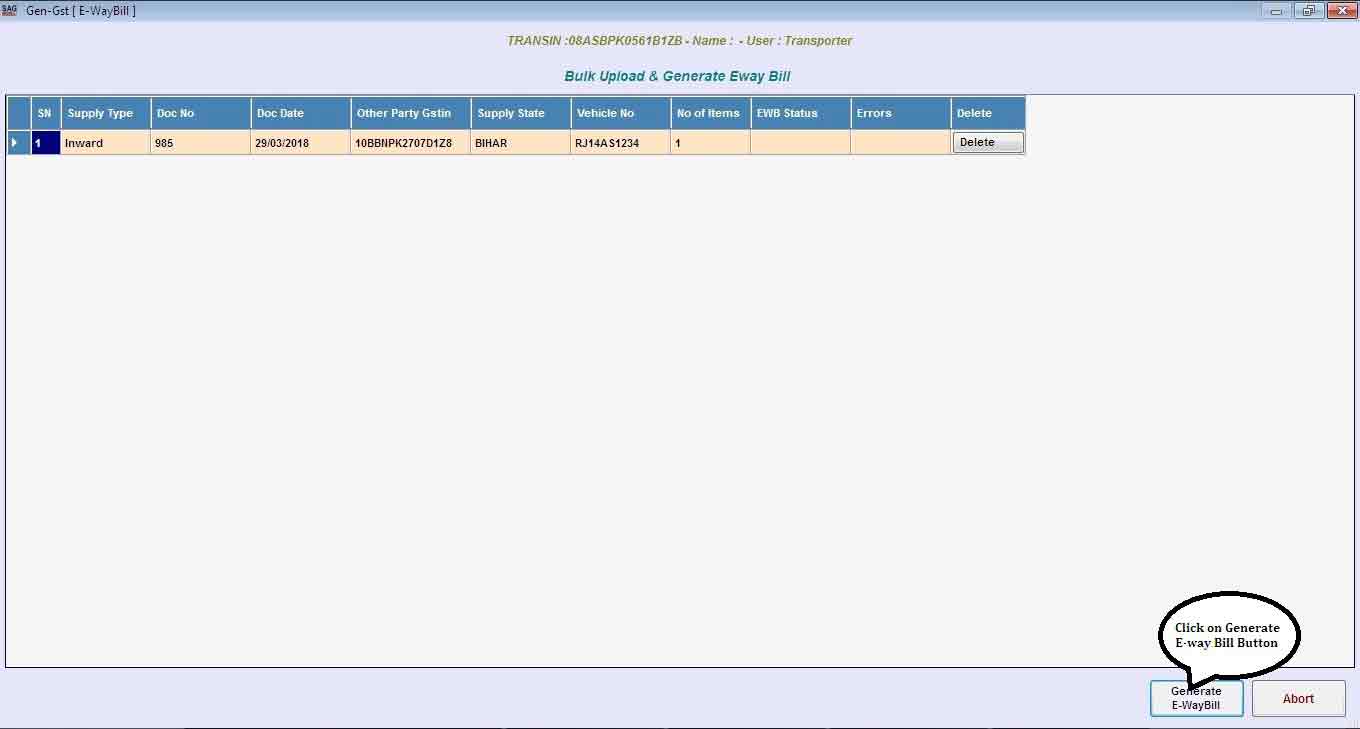
Task: Select the Supply Type column header
Action: pyautogui.click(x=105, y=113)
